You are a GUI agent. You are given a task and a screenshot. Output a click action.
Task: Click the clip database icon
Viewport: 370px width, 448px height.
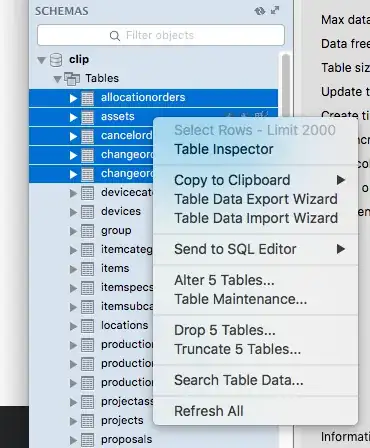pos(56,60)
